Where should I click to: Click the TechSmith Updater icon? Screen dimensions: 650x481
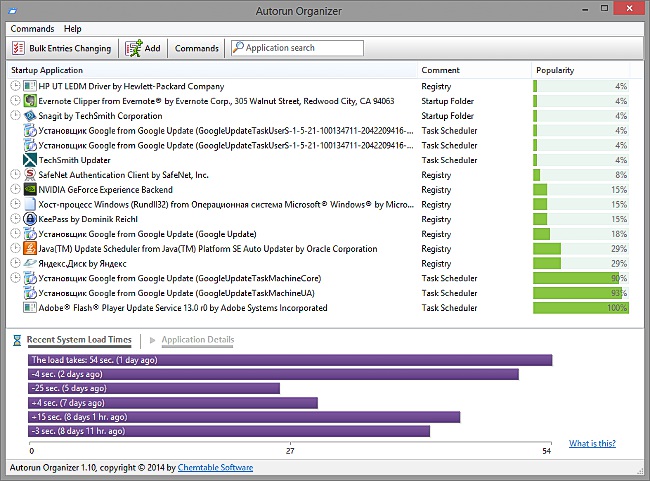pos(30,160)
